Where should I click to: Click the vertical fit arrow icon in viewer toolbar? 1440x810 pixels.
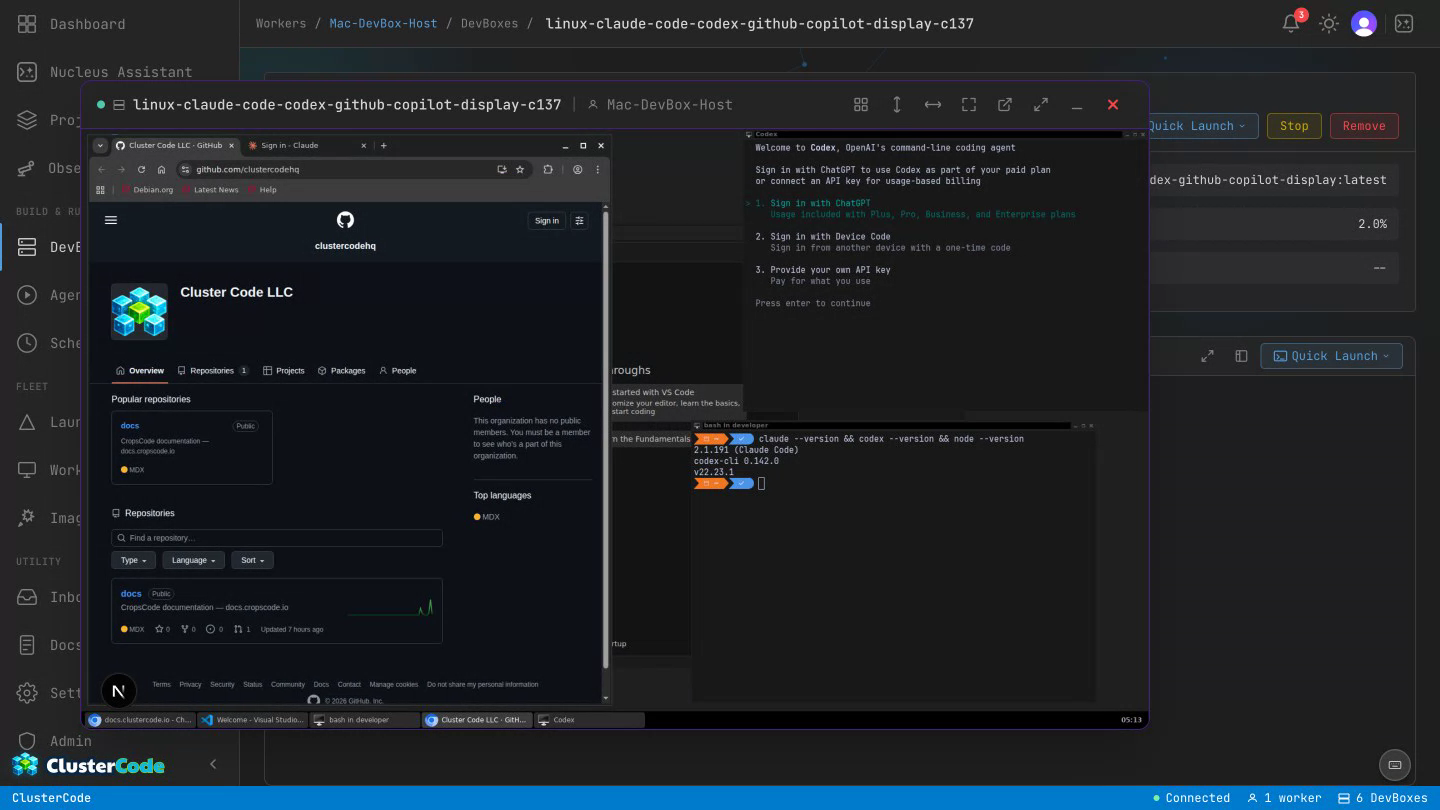(897, 104)
